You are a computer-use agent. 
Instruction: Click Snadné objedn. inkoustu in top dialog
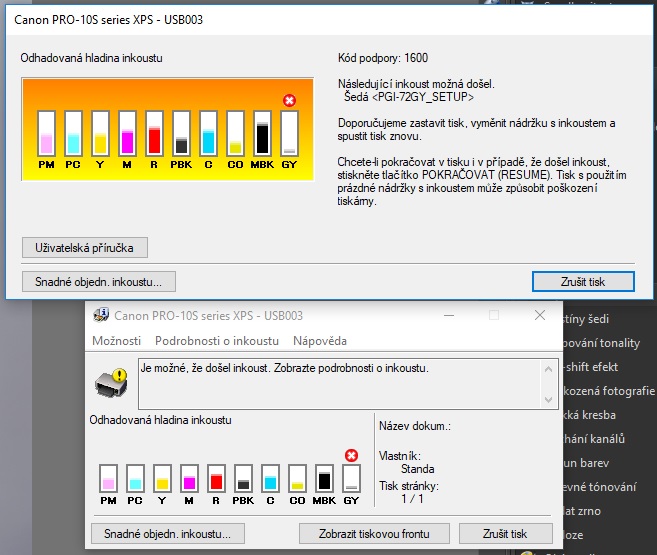98,281
